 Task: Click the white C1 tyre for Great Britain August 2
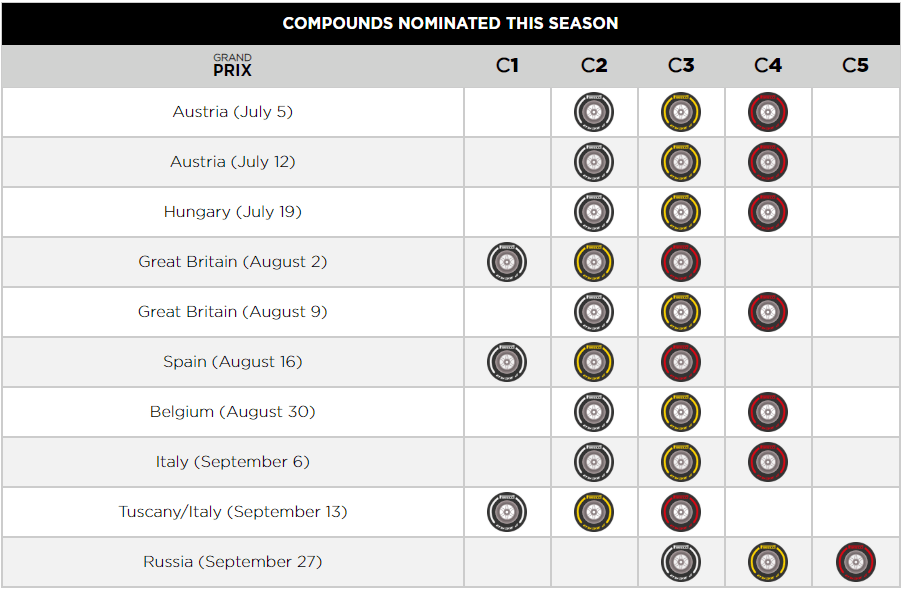coord(507,262)
